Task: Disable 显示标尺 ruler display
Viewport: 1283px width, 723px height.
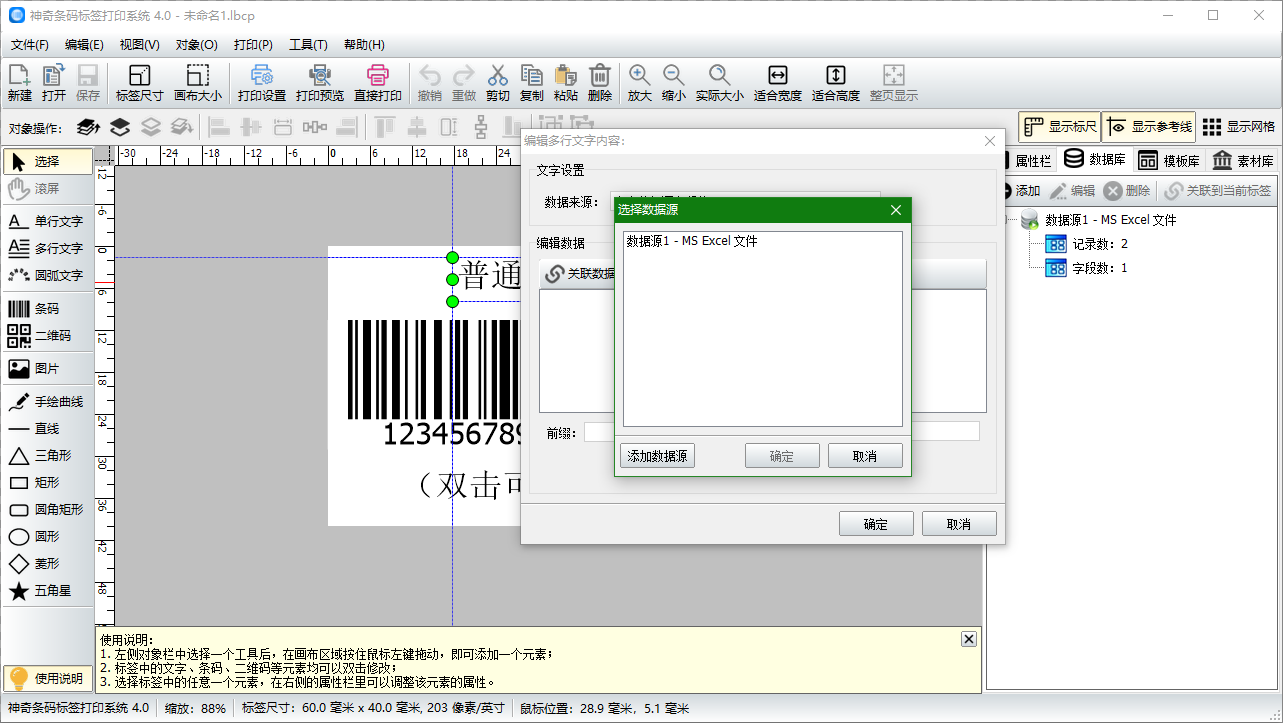Action: click(x=1060, y=127)
